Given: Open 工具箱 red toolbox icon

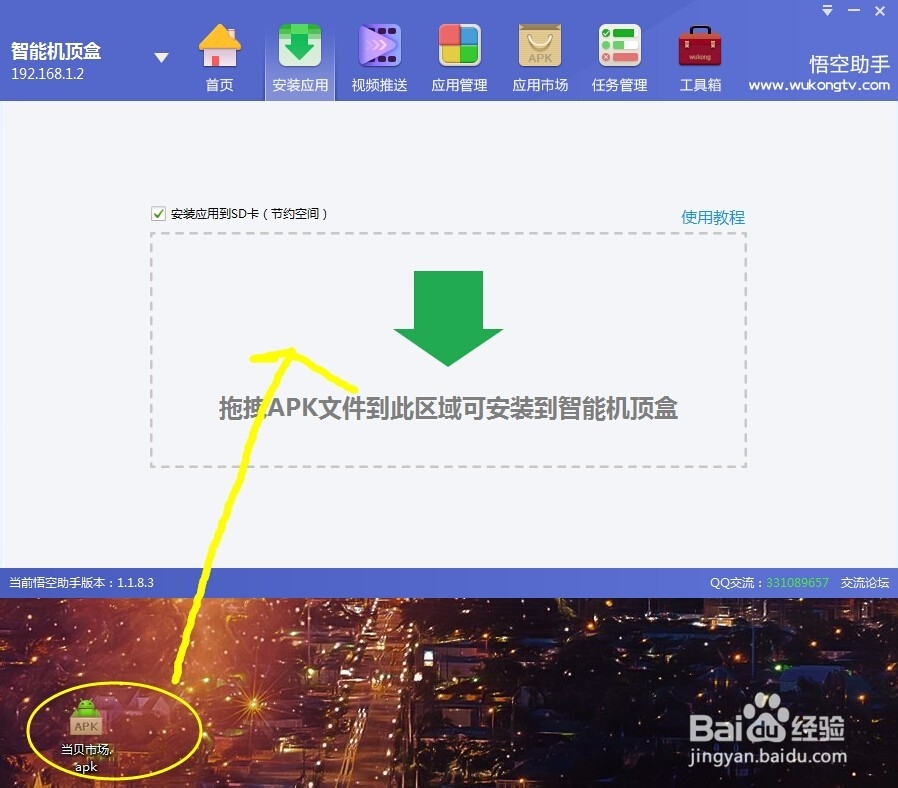Looking at the screenshot, I should [700, 46].
